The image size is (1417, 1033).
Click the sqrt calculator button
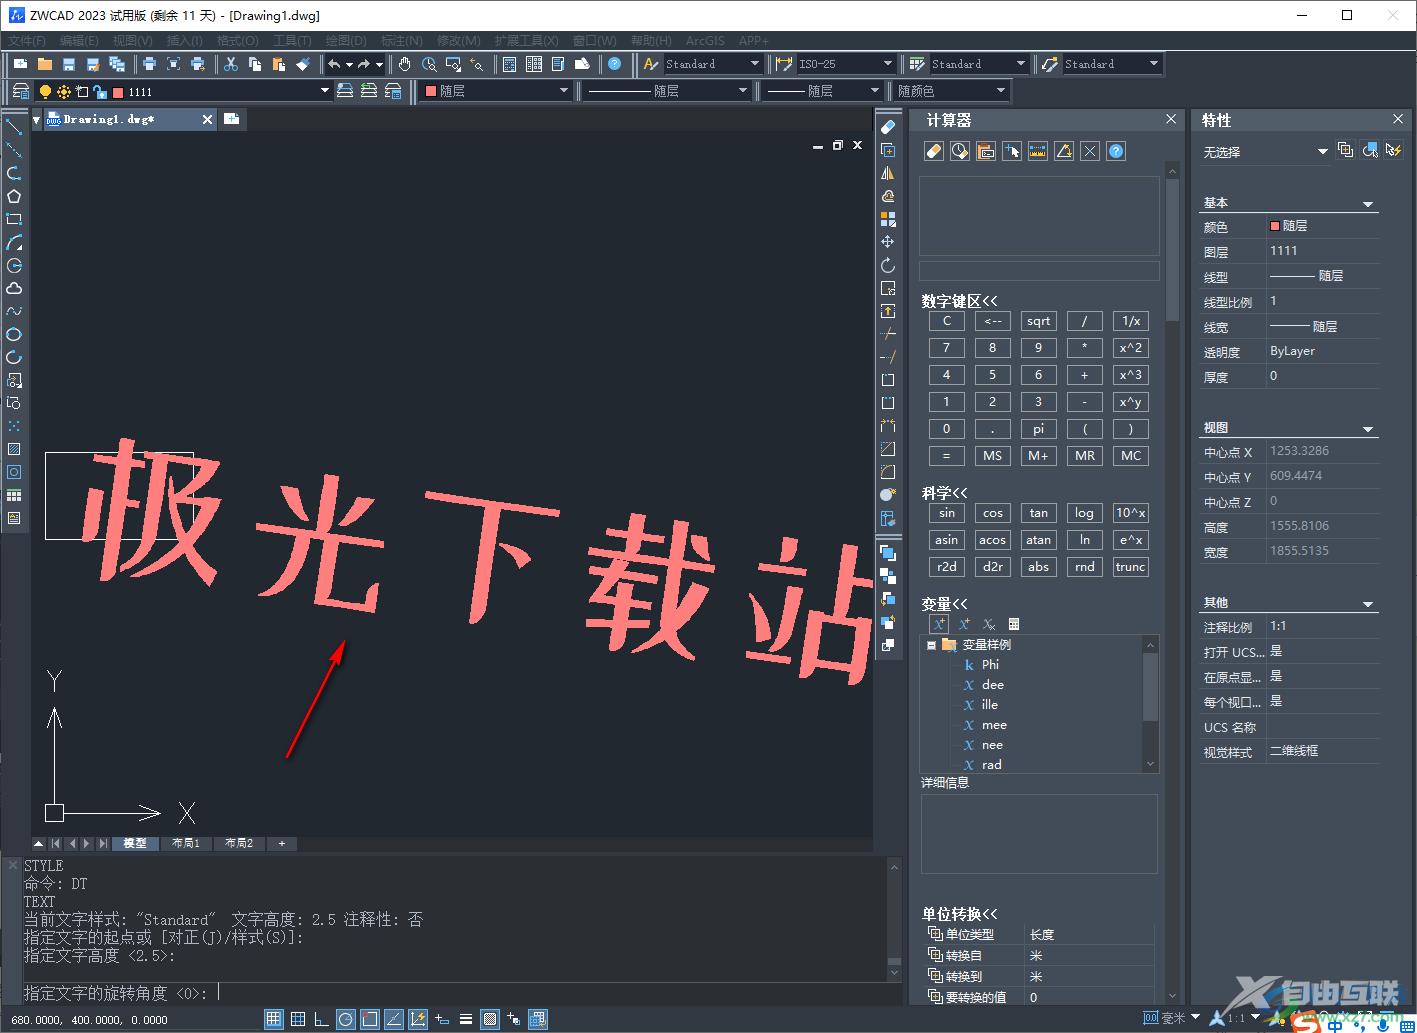(1038, 321)
